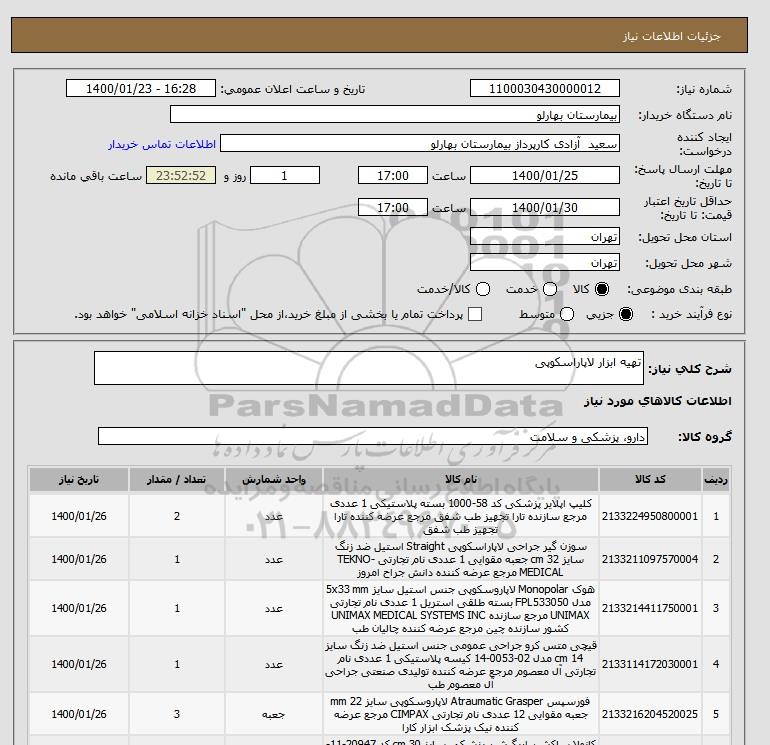This screenshot has width=770, height=745.
Task: Click product code 2133214411750001
Action: click(x=650, y=608)
